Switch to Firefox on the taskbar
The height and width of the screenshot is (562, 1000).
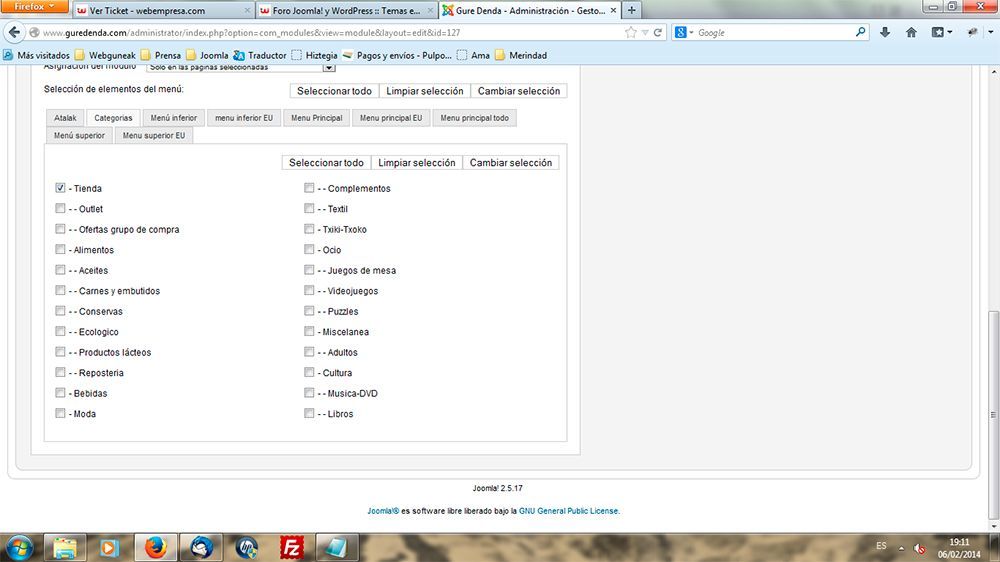pyautogui.click(x=155, y=548)
